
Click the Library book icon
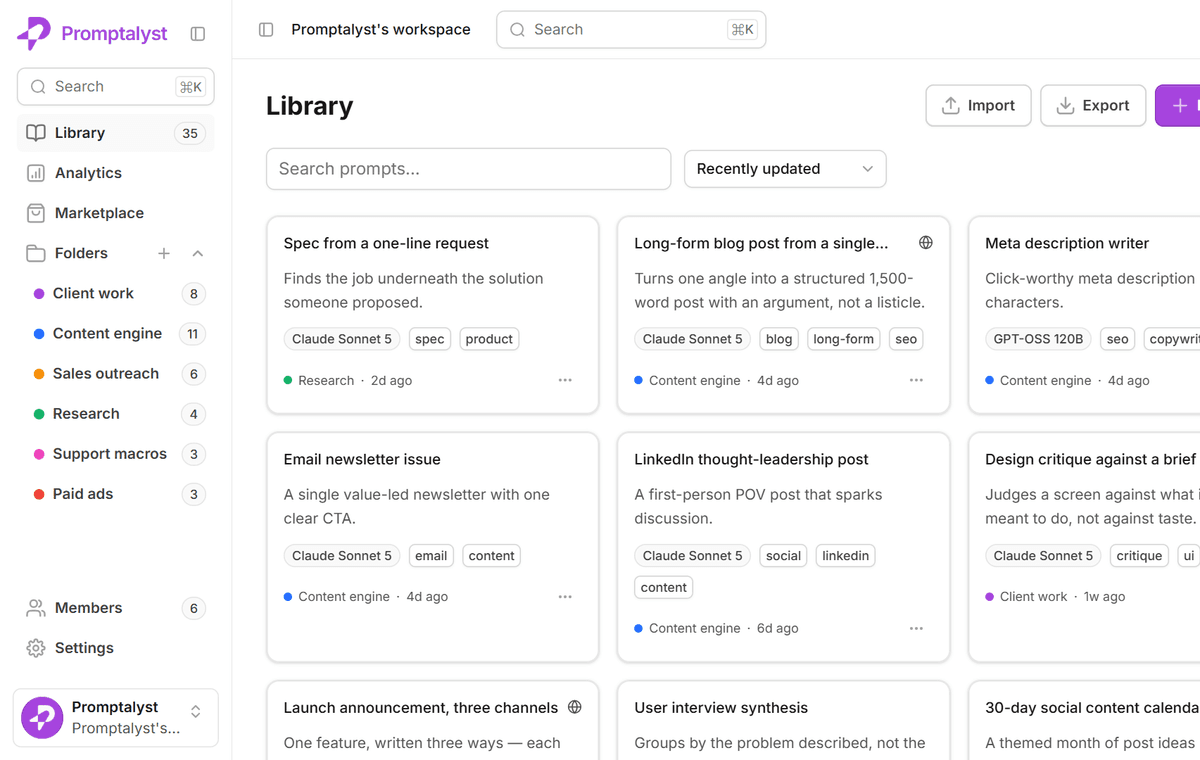click(36, 133)
